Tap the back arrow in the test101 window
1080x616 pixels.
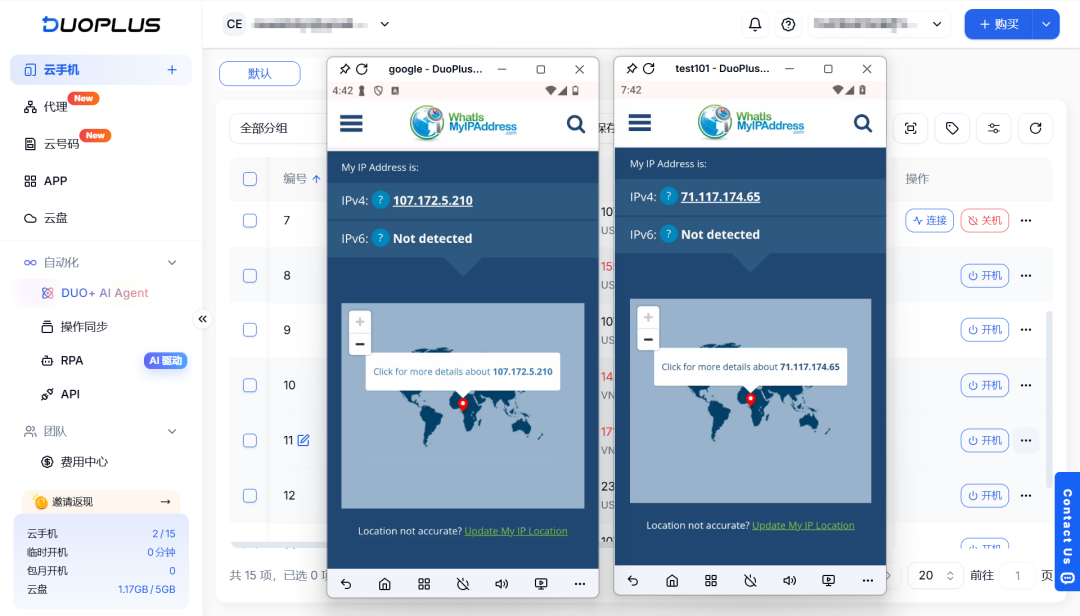(x=633, y=581)
